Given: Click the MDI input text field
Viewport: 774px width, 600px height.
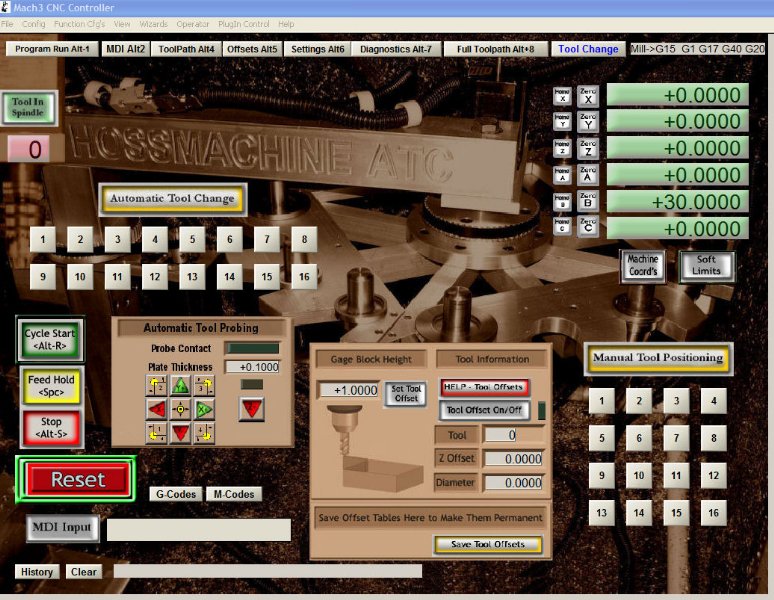Looking at the screenshot, I should [x=199, y=530].
